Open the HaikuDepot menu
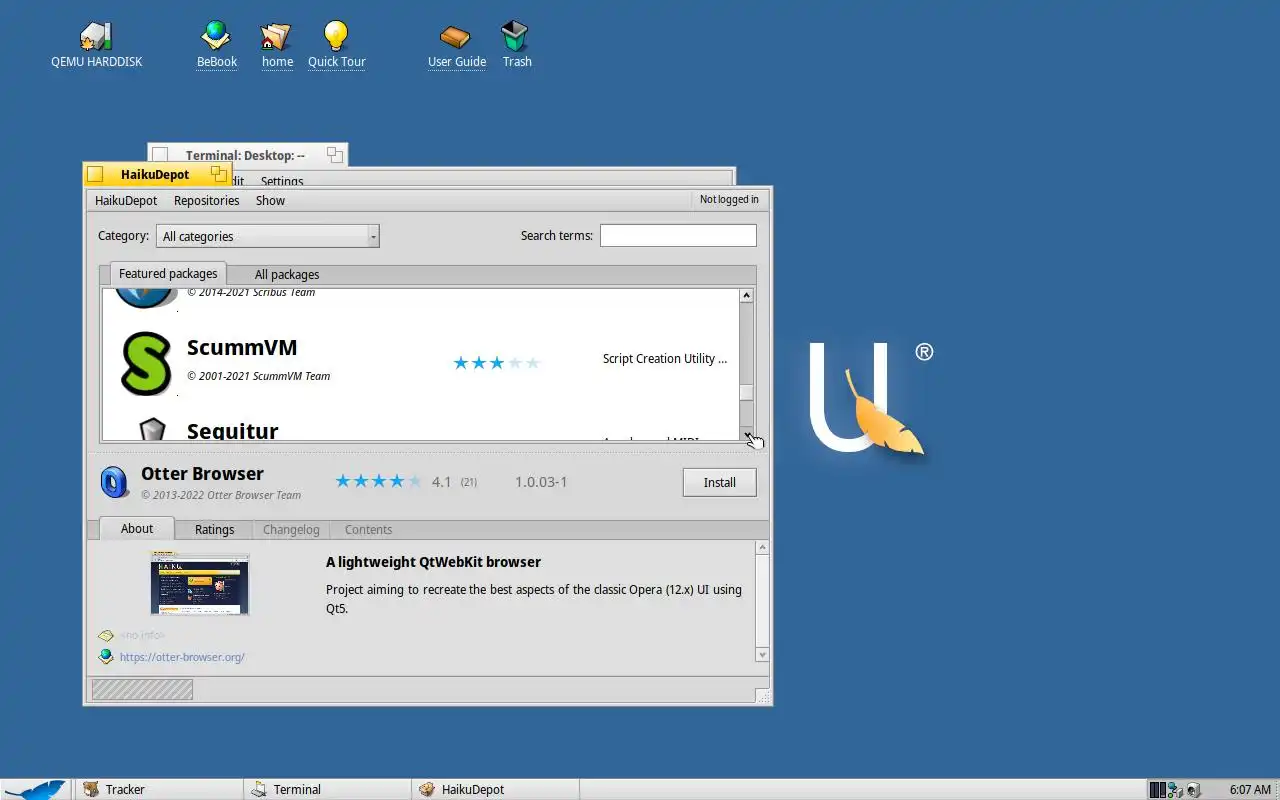Image resolution: width=1280 pixels, height=800 pixels. click(126, 200)
